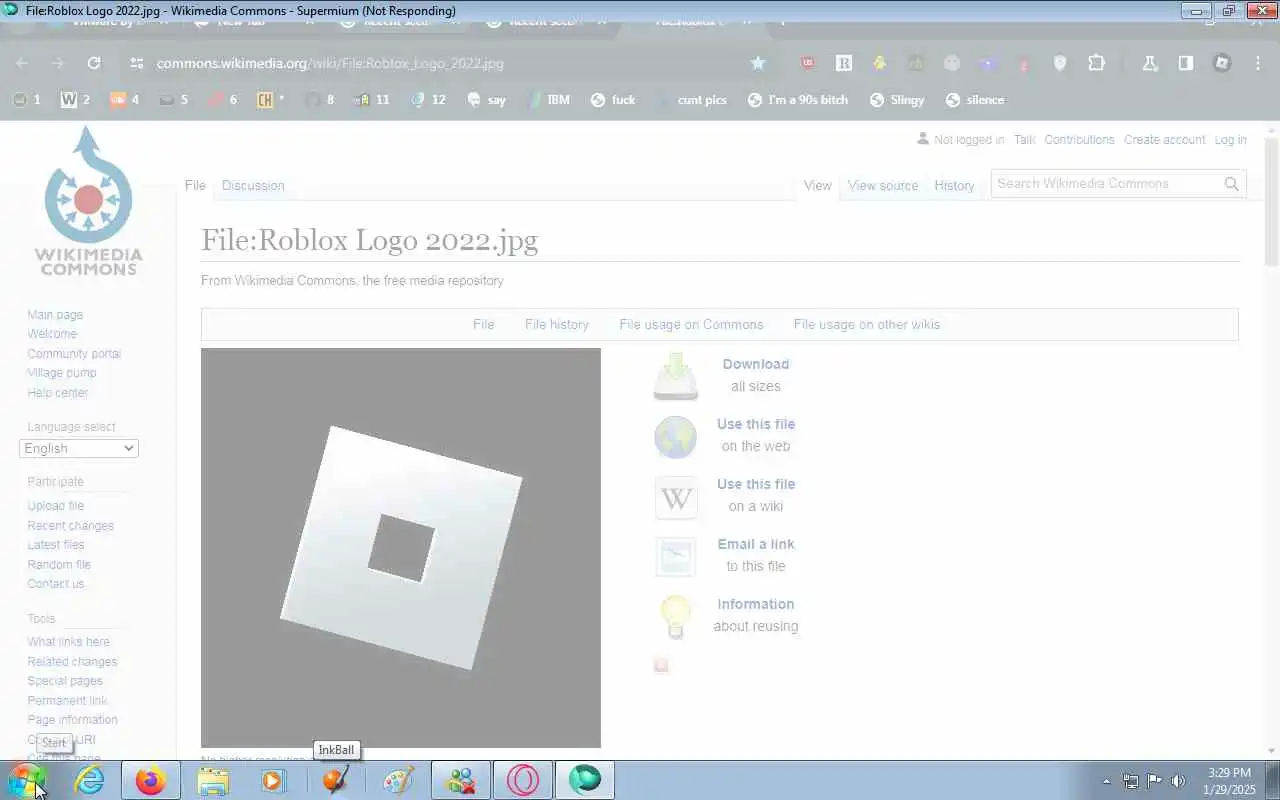Open bookmark labeled 2 with W icon

(x=75, y=100)
